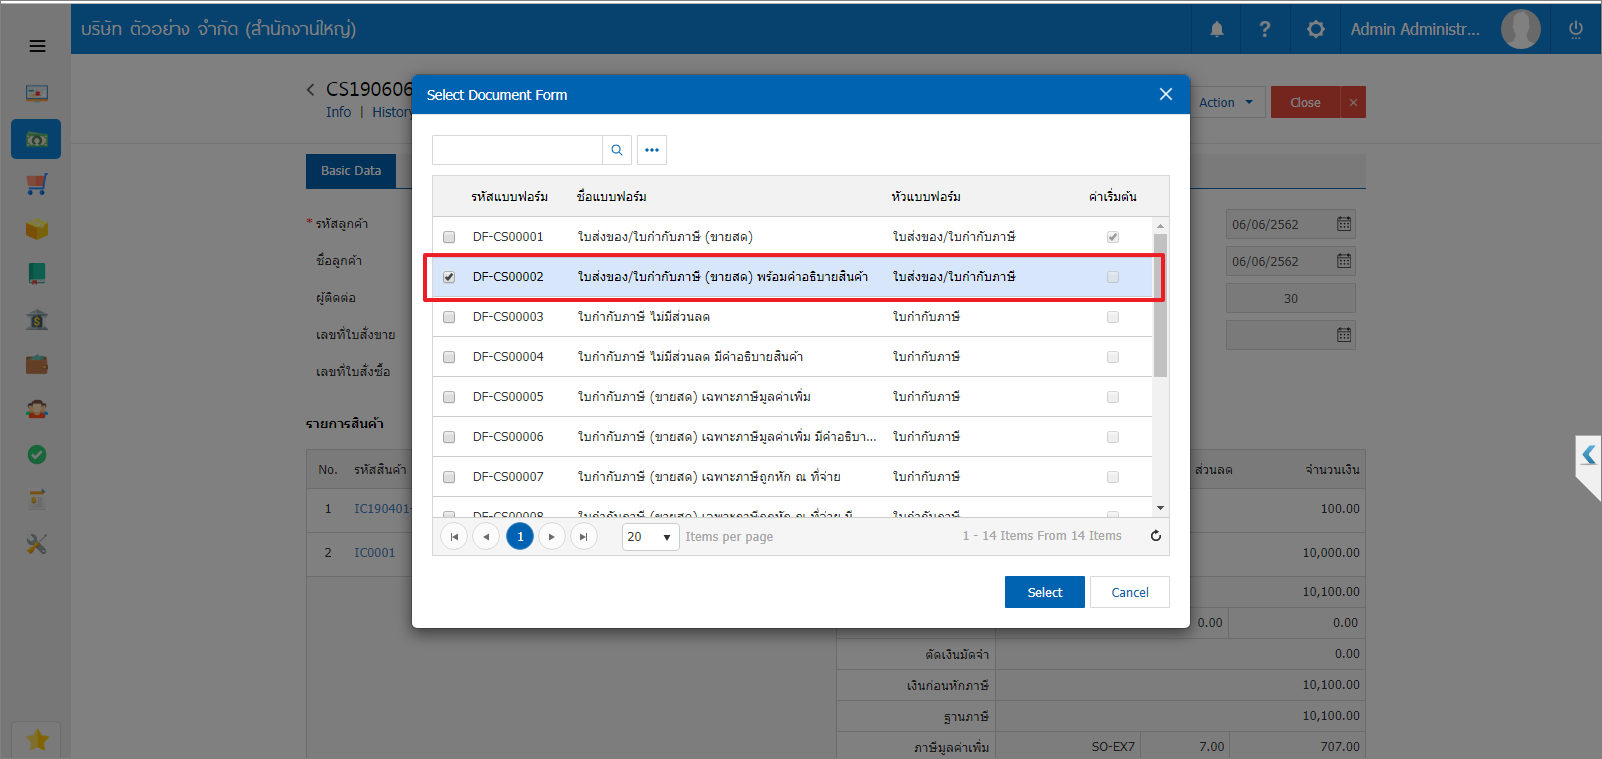This screenshot has width=1602, height=759.
Task: Expand the right side panel chevron
Action: [x=1588, y=455]
